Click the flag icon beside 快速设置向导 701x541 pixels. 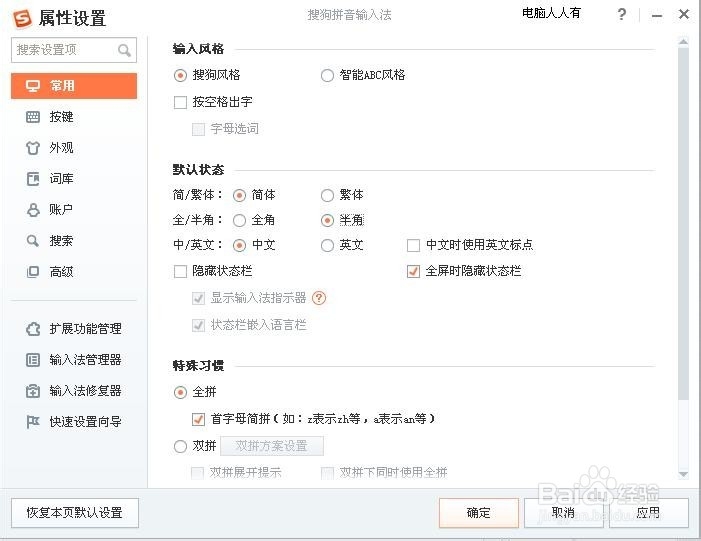click(x=32, y=422)
